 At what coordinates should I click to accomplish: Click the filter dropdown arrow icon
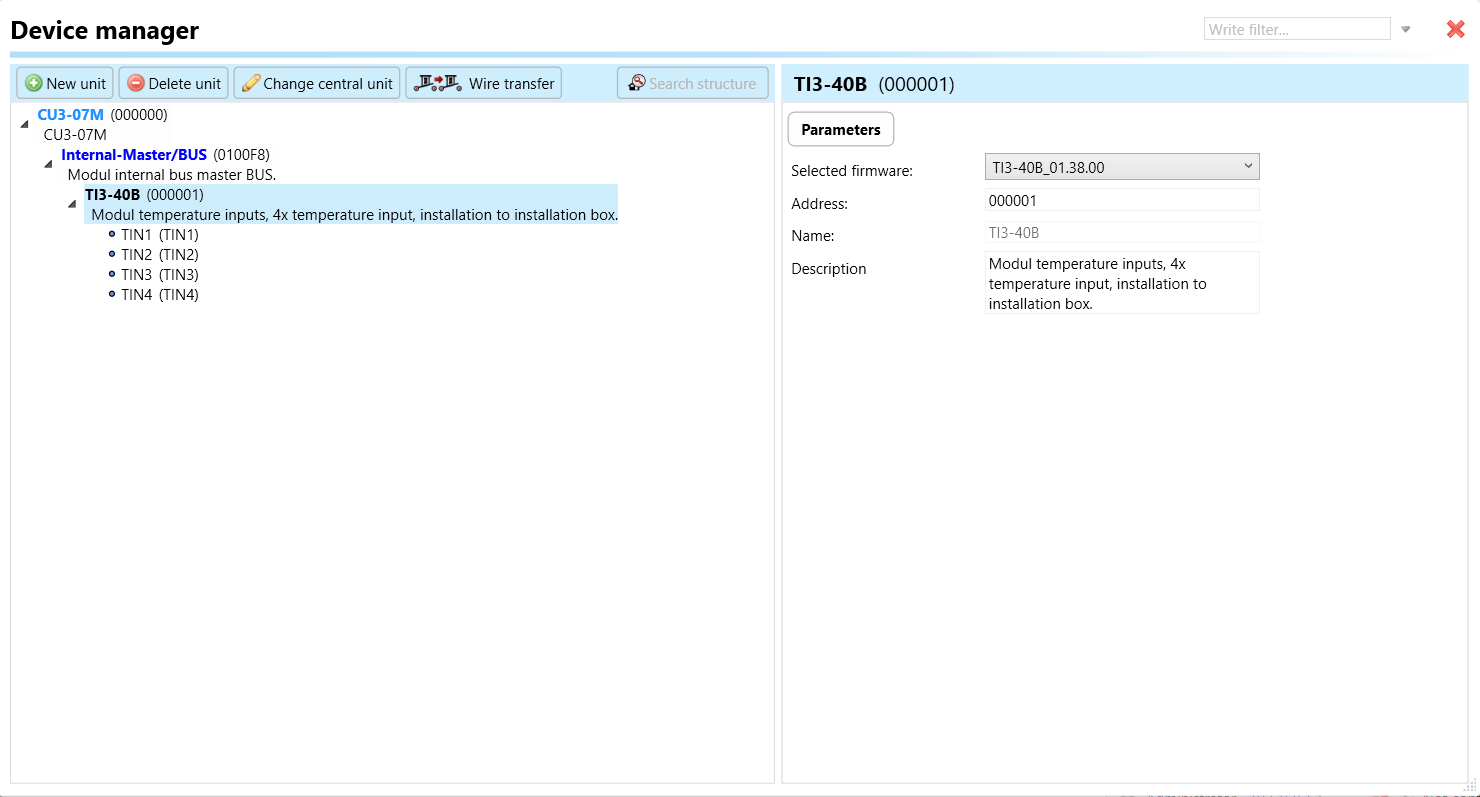click(1406, 30)
